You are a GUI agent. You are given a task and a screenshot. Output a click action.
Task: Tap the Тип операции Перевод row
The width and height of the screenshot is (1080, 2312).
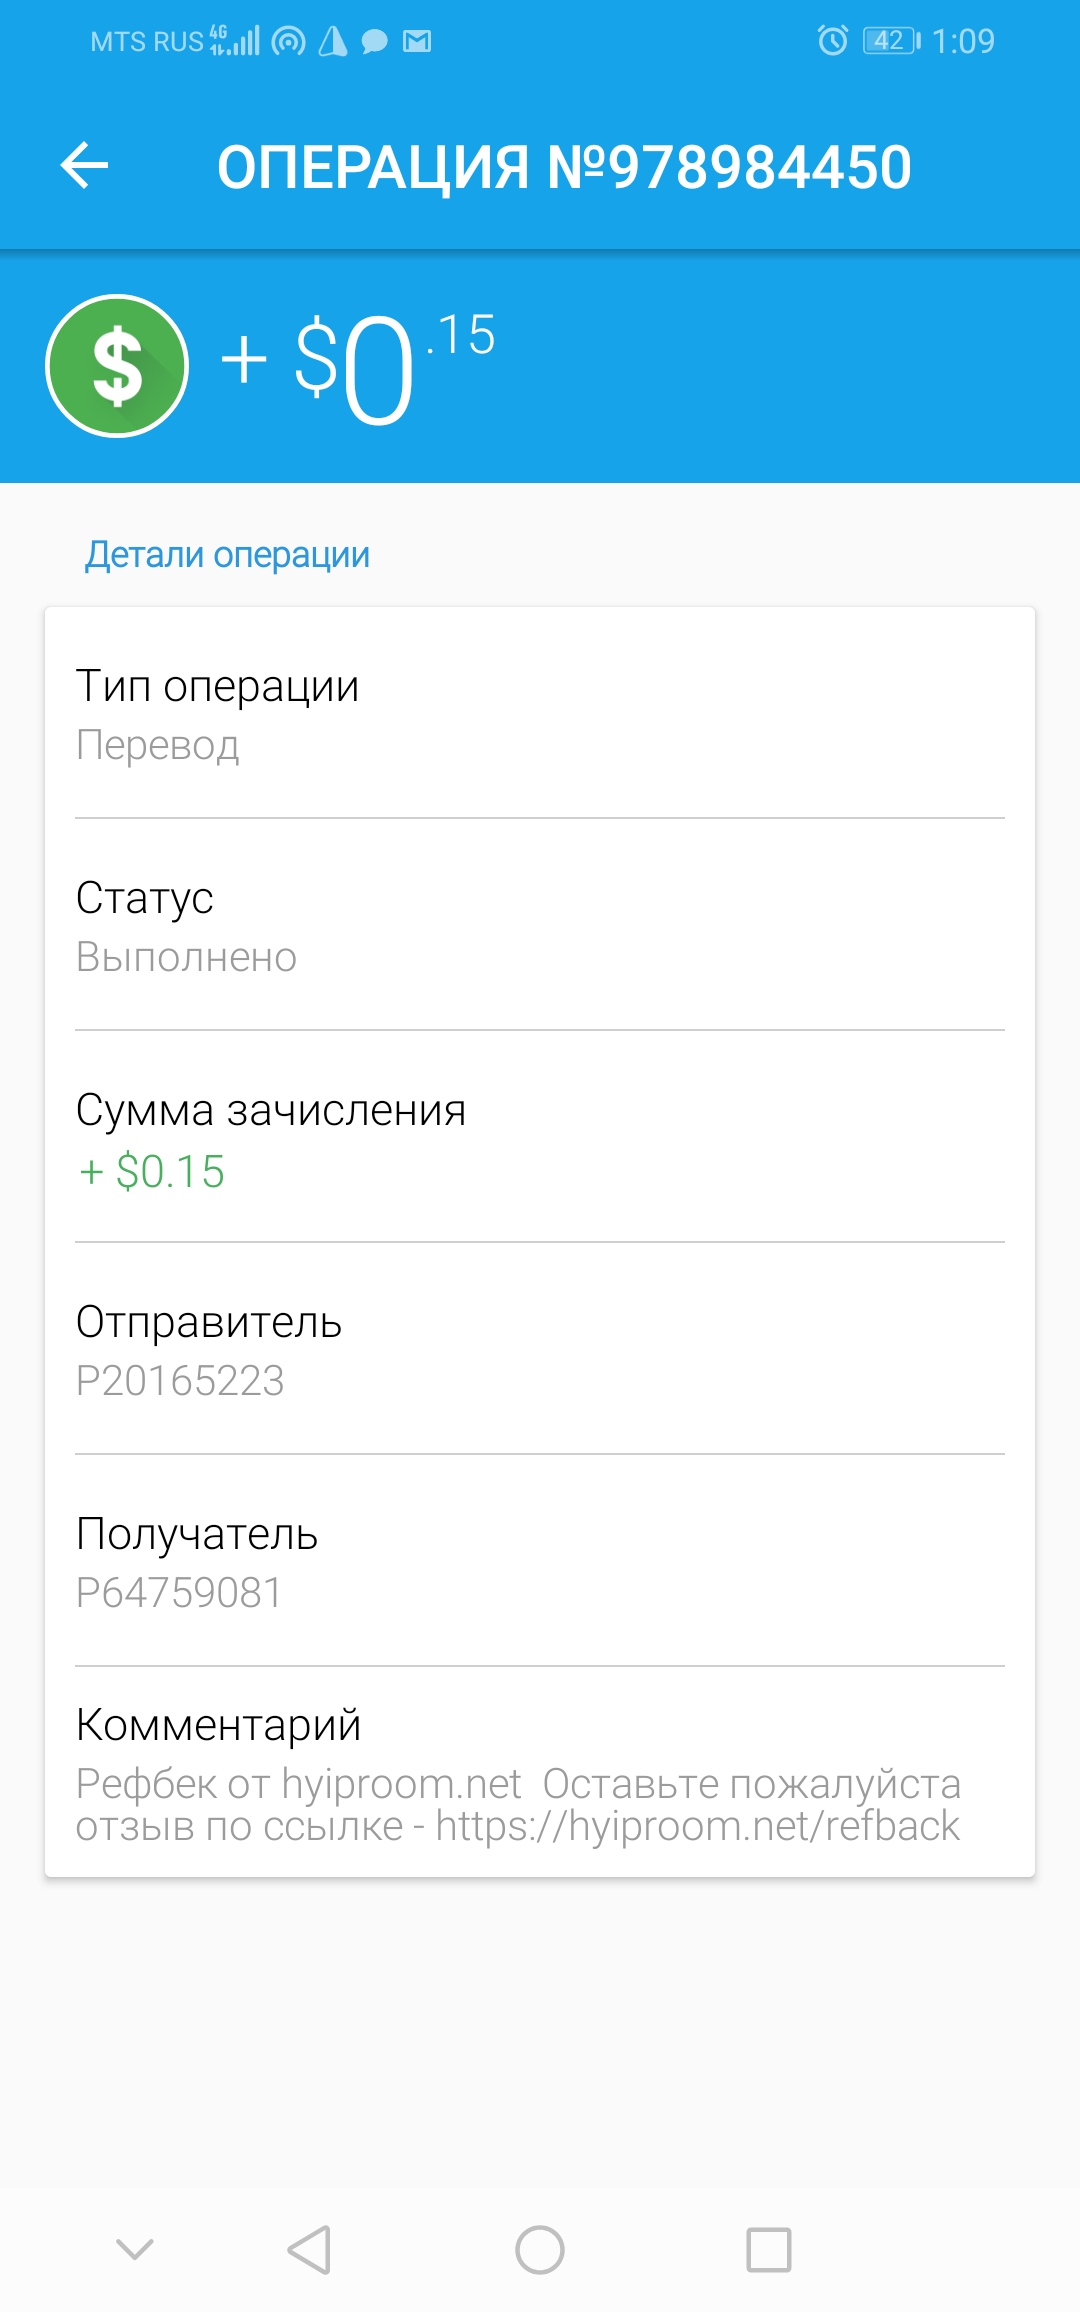coord(540,713)
